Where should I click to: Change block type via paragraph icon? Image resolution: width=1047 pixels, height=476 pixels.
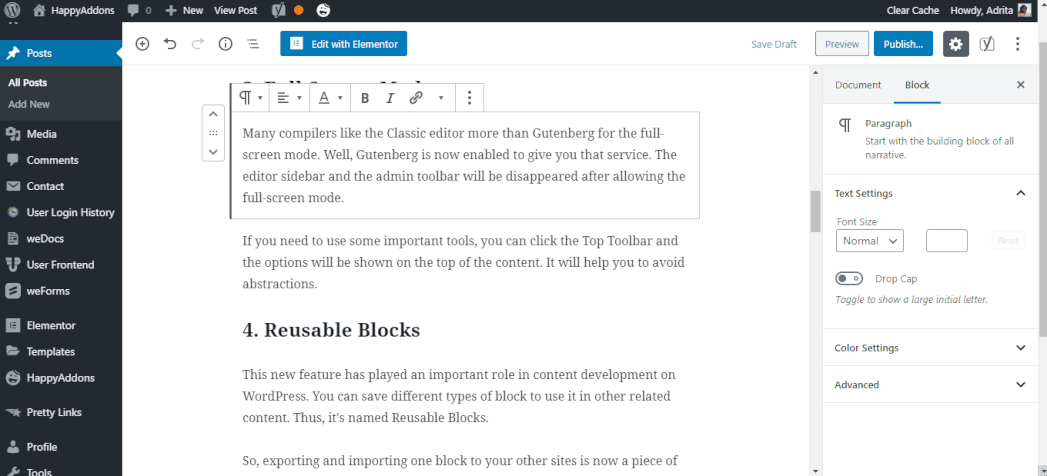click(x=250, y=98)
